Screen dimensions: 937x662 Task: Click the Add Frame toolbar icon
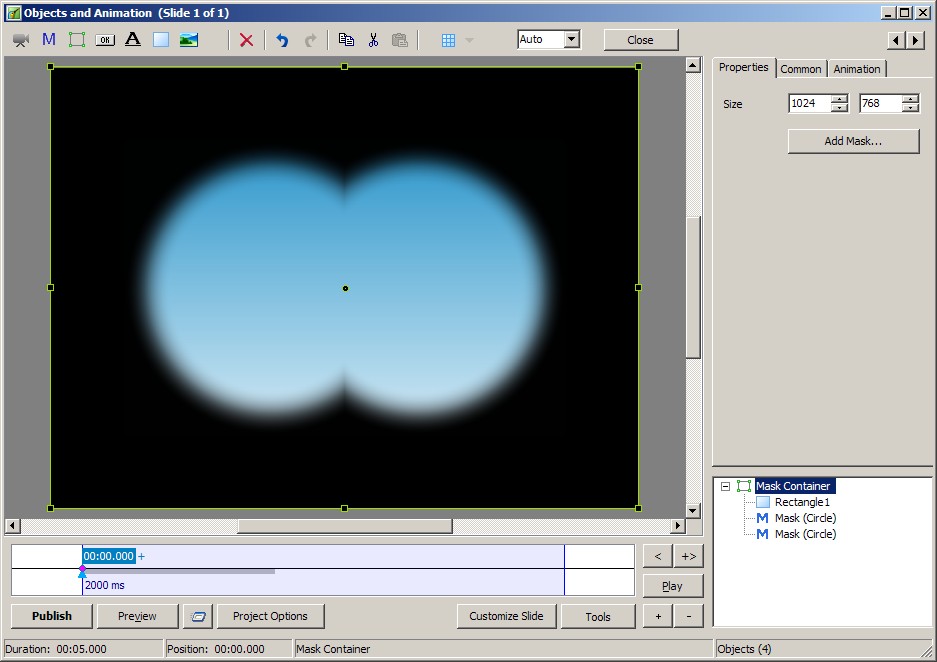pyautogui.click(x=77, y=40)
